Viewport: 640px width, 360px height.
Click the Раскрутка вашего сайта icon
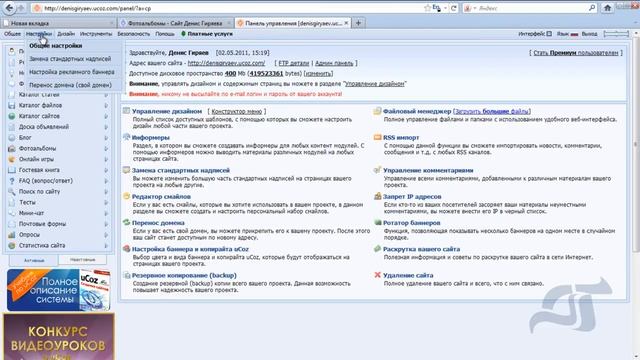click(x=378, y=249)
